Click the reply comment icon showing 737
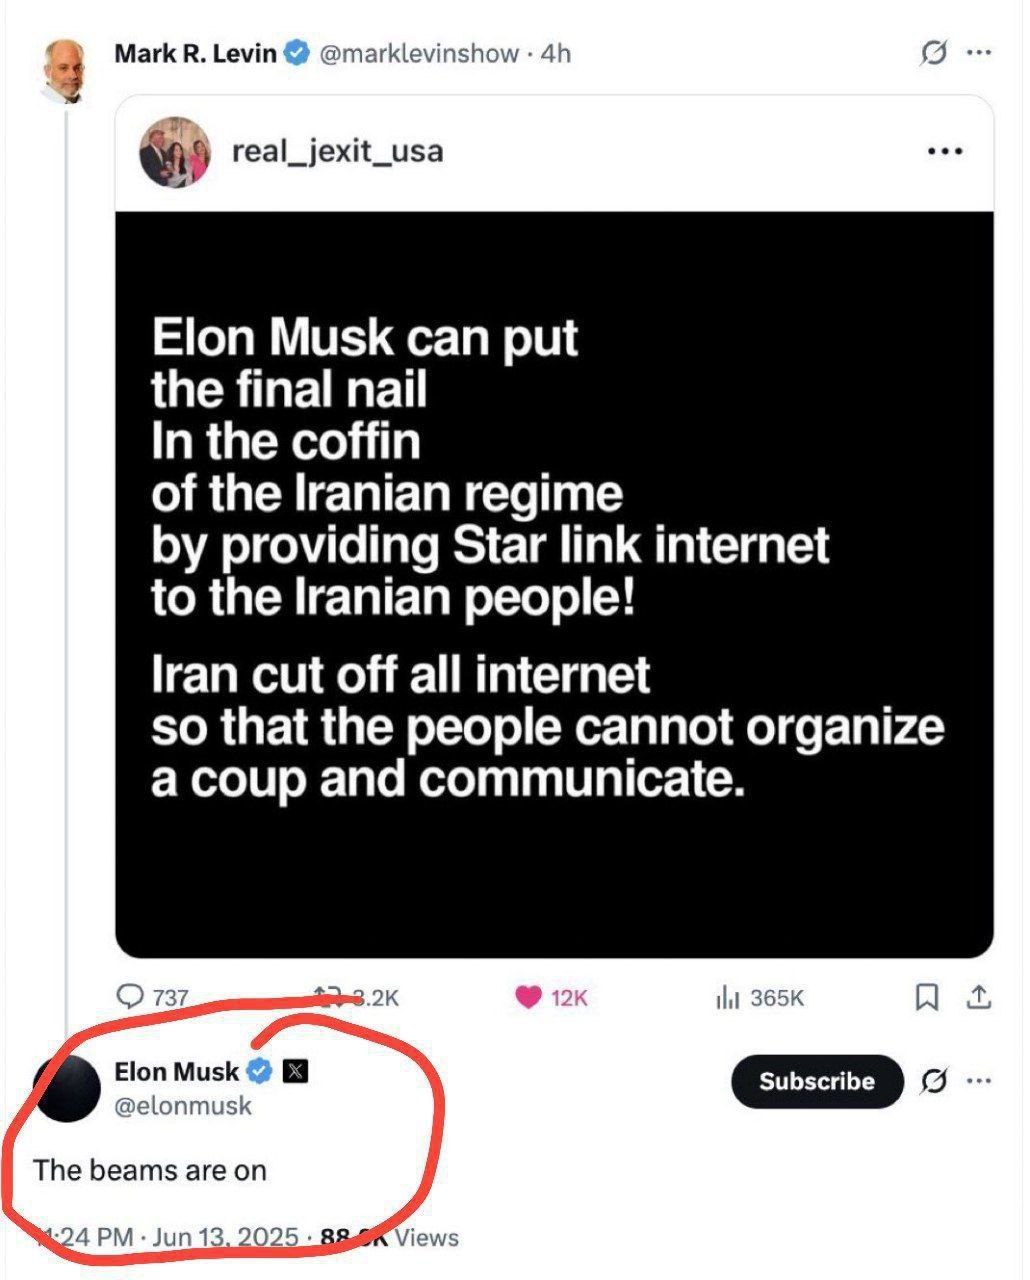The height and width of the screenshot is (1280, 1030). click(132, 997)
